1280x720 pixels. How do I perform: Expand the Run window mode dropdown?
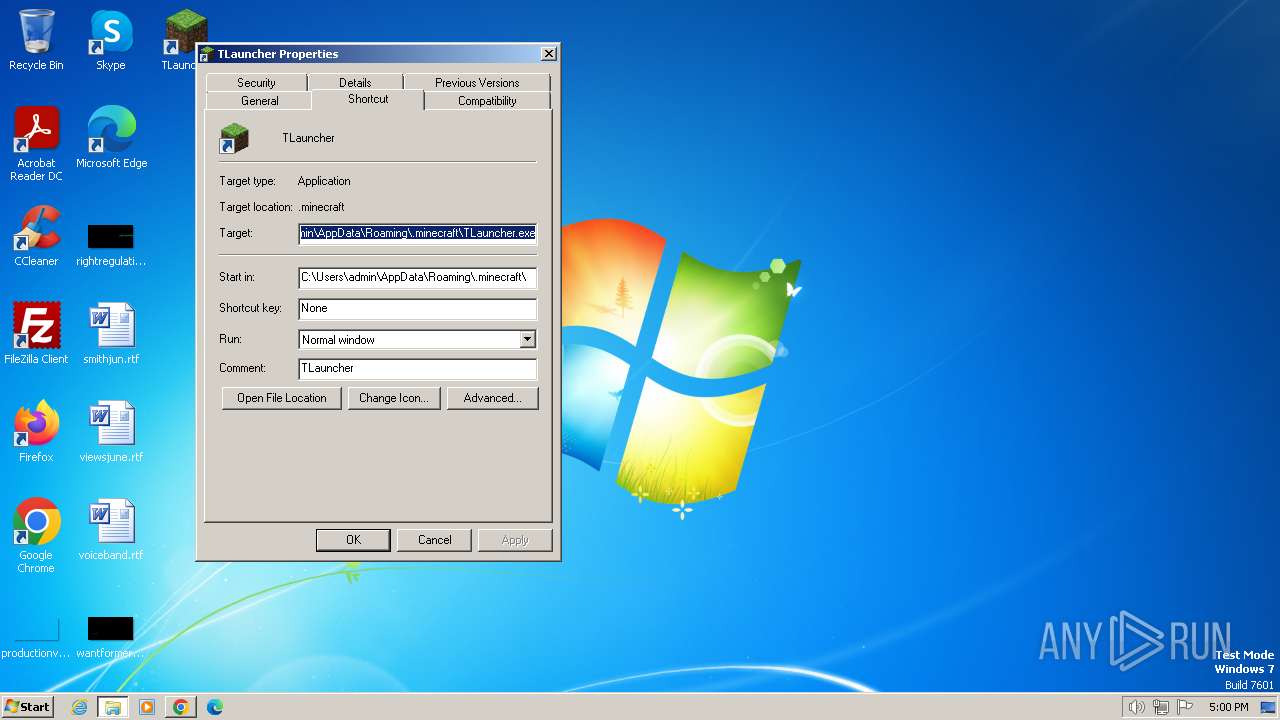pos(527,340)
